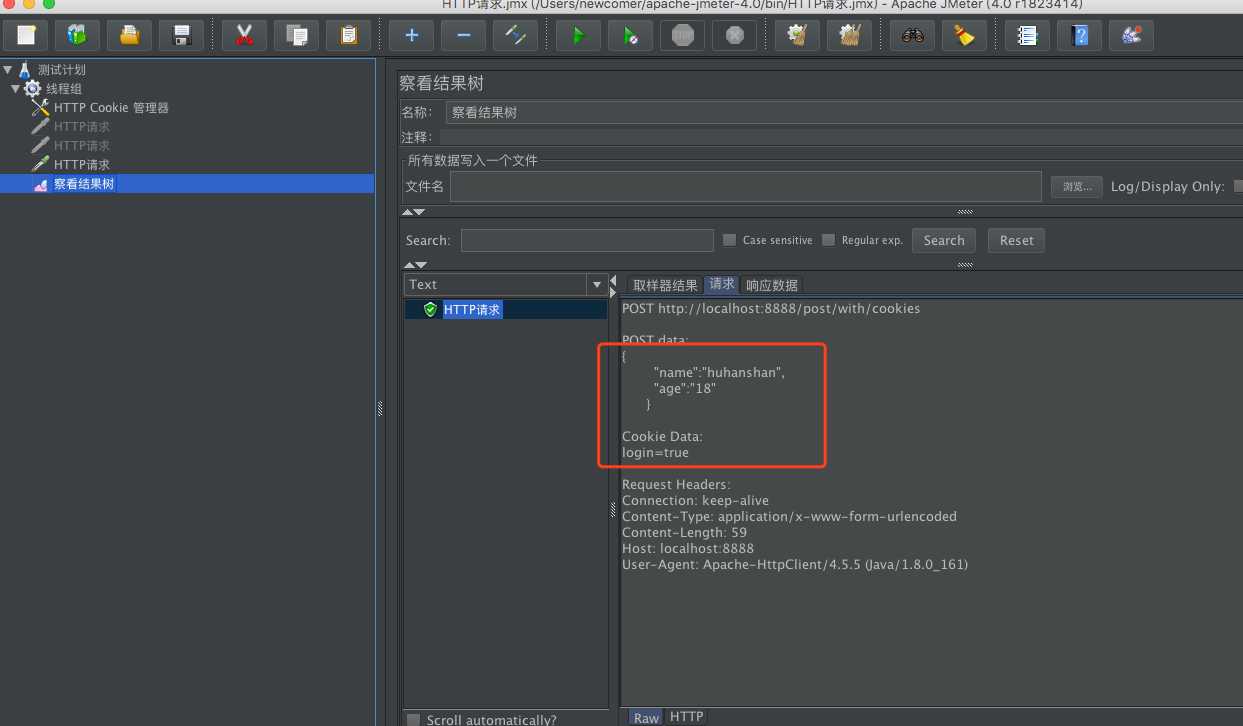Start the test with the green play icon

(578, 35)
